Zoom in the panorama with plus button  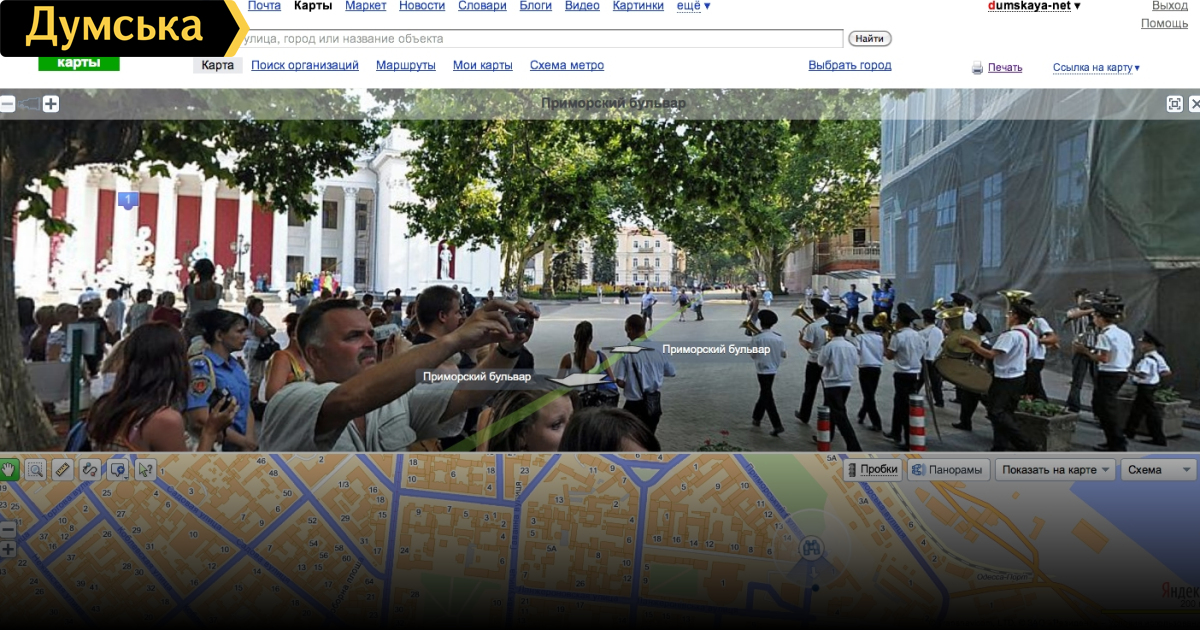[x=51, y=104]
